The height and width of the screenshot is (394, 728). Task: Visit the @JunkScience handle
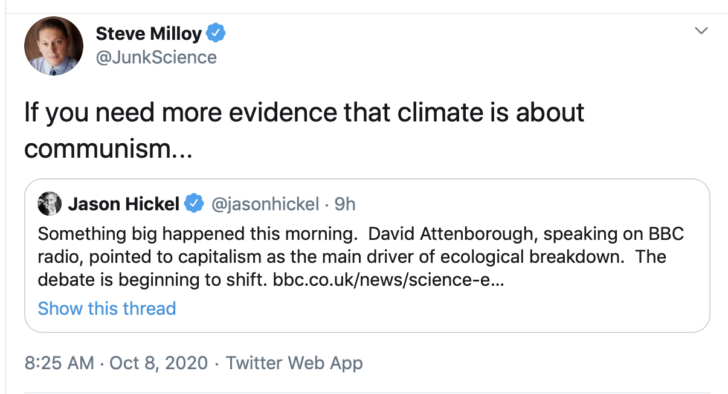(156, 58)
